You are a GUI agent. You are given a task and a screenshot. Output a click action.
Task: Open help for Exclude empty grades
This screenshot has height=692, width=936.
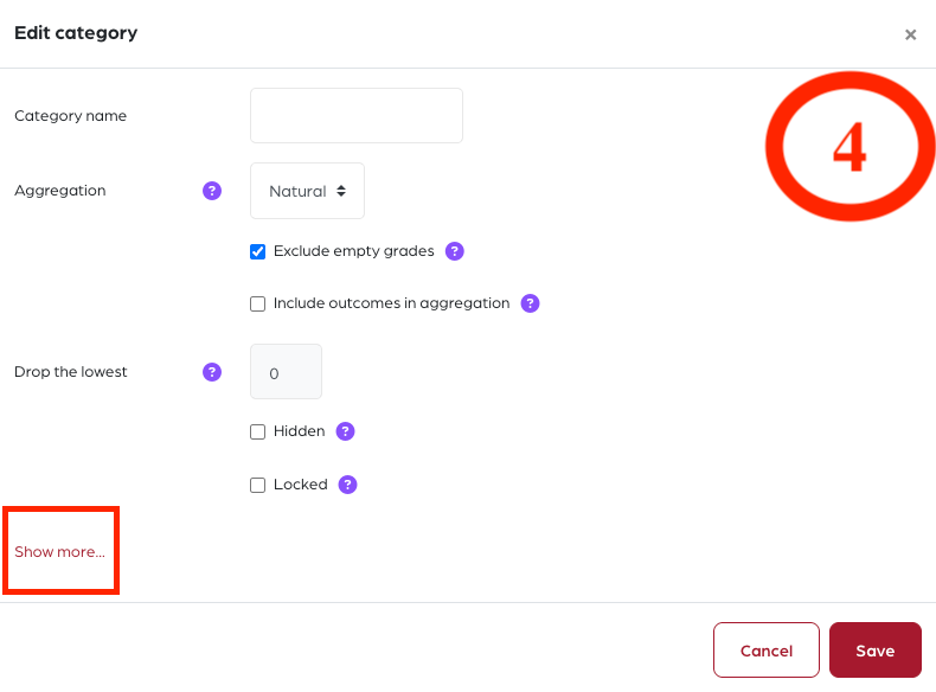[454, 251]
